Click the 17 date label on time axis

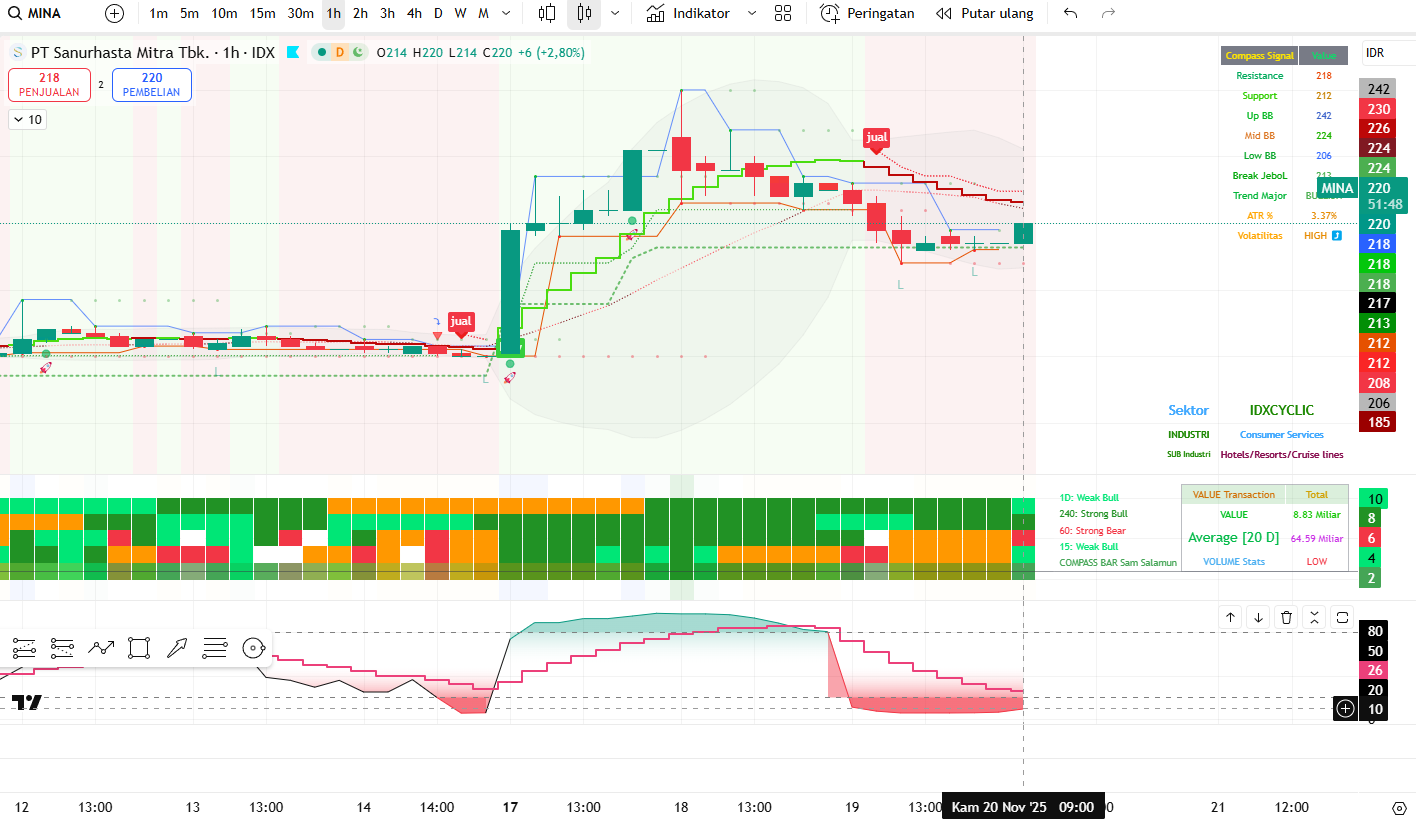click(x=510, y=807)
